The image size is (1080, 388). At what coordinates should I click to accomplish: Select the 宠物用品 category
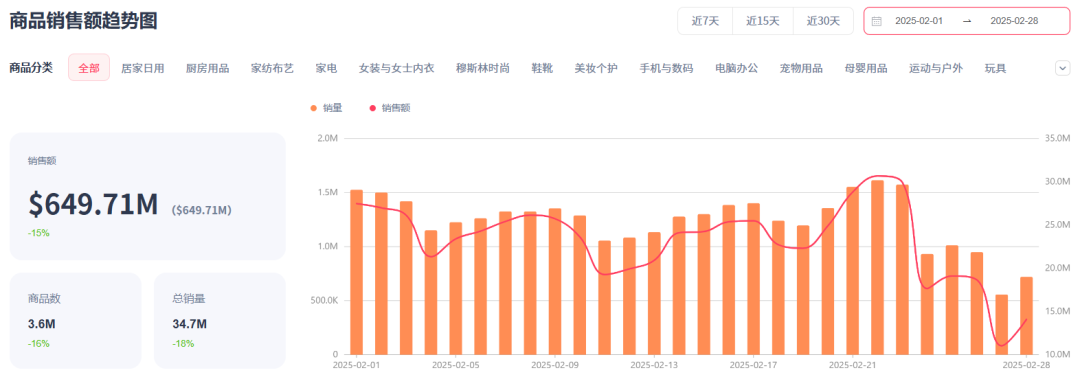[801, 68]
